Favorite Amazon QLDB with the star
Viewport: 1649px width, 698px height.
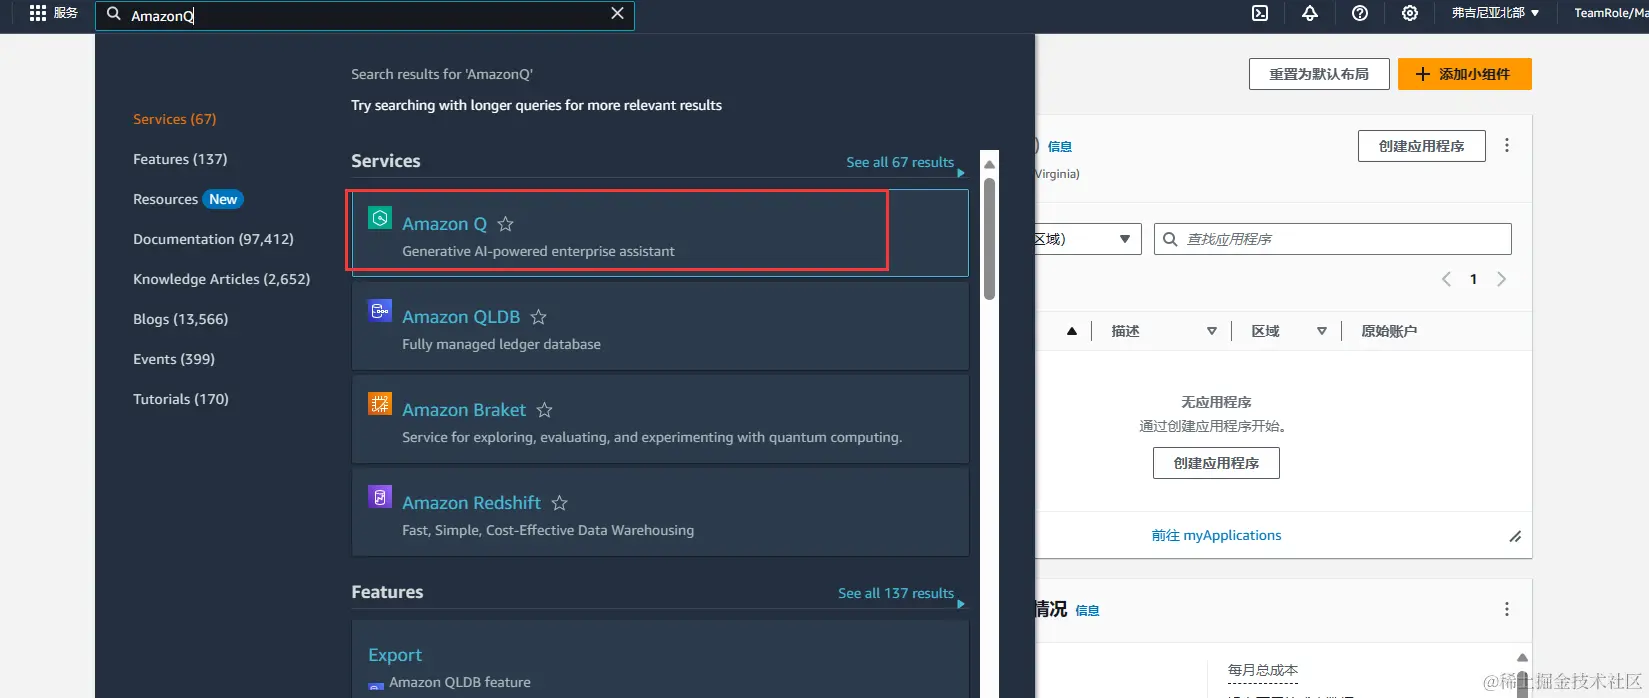click(x=538, y=317)
